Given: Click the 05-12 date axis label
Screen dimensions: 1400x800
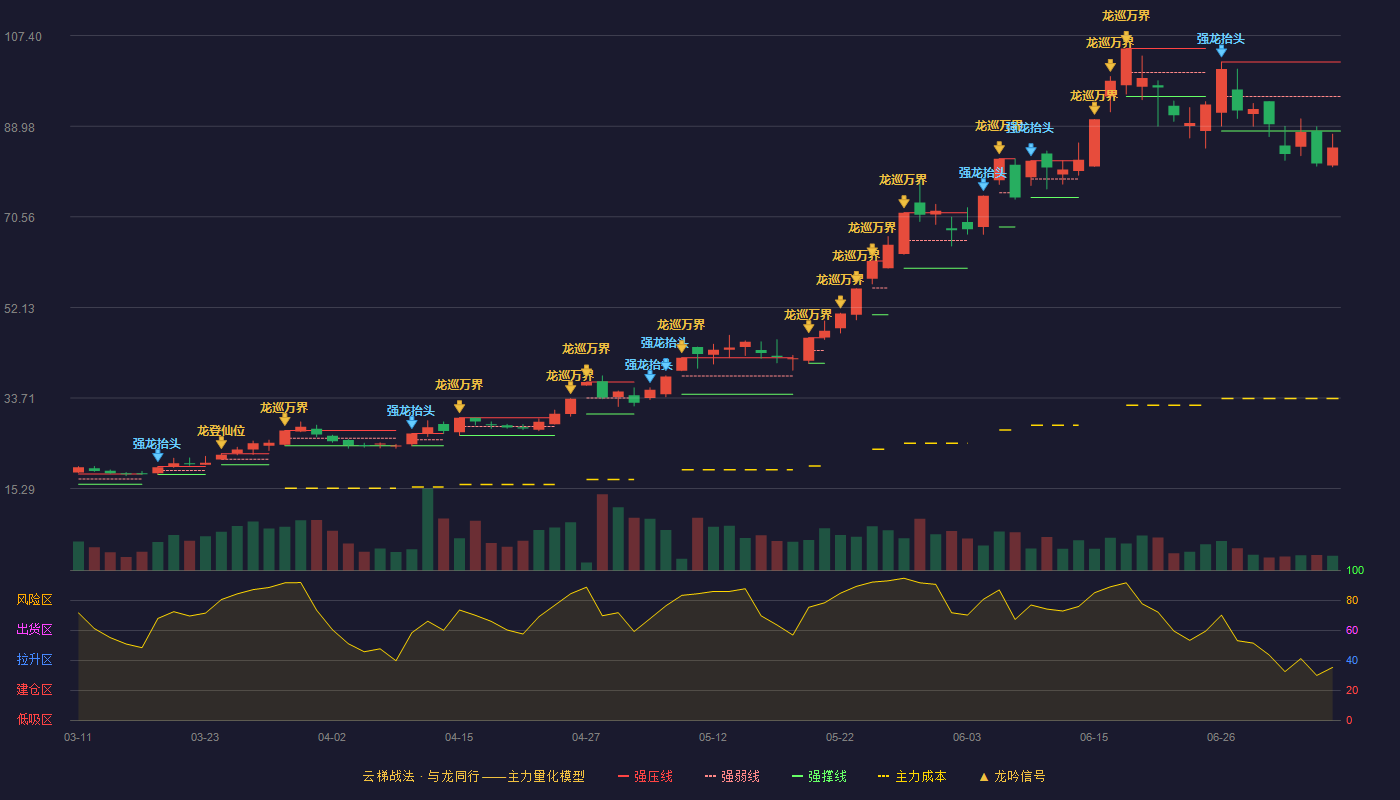Looking at the screenshot, I should click(x=713, y=737).
